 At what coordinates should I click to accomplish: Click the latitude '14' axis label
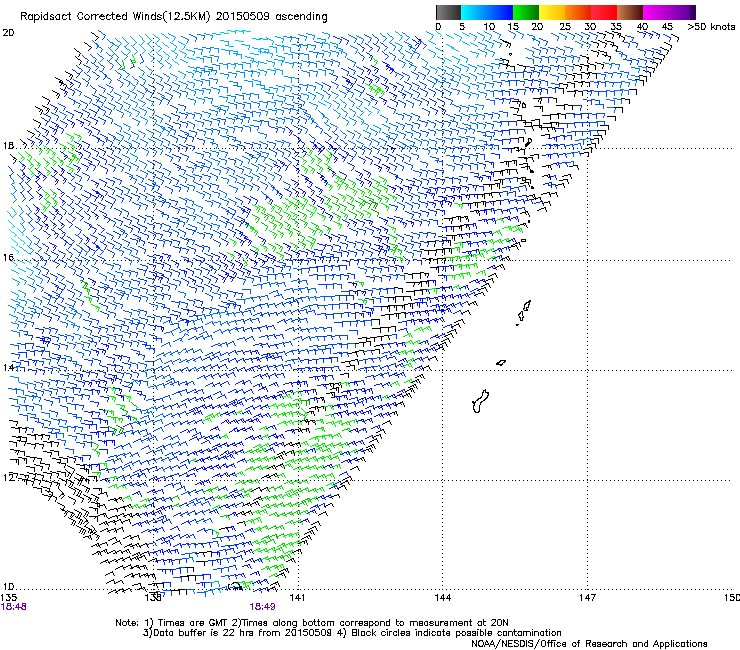pos(8,367)
